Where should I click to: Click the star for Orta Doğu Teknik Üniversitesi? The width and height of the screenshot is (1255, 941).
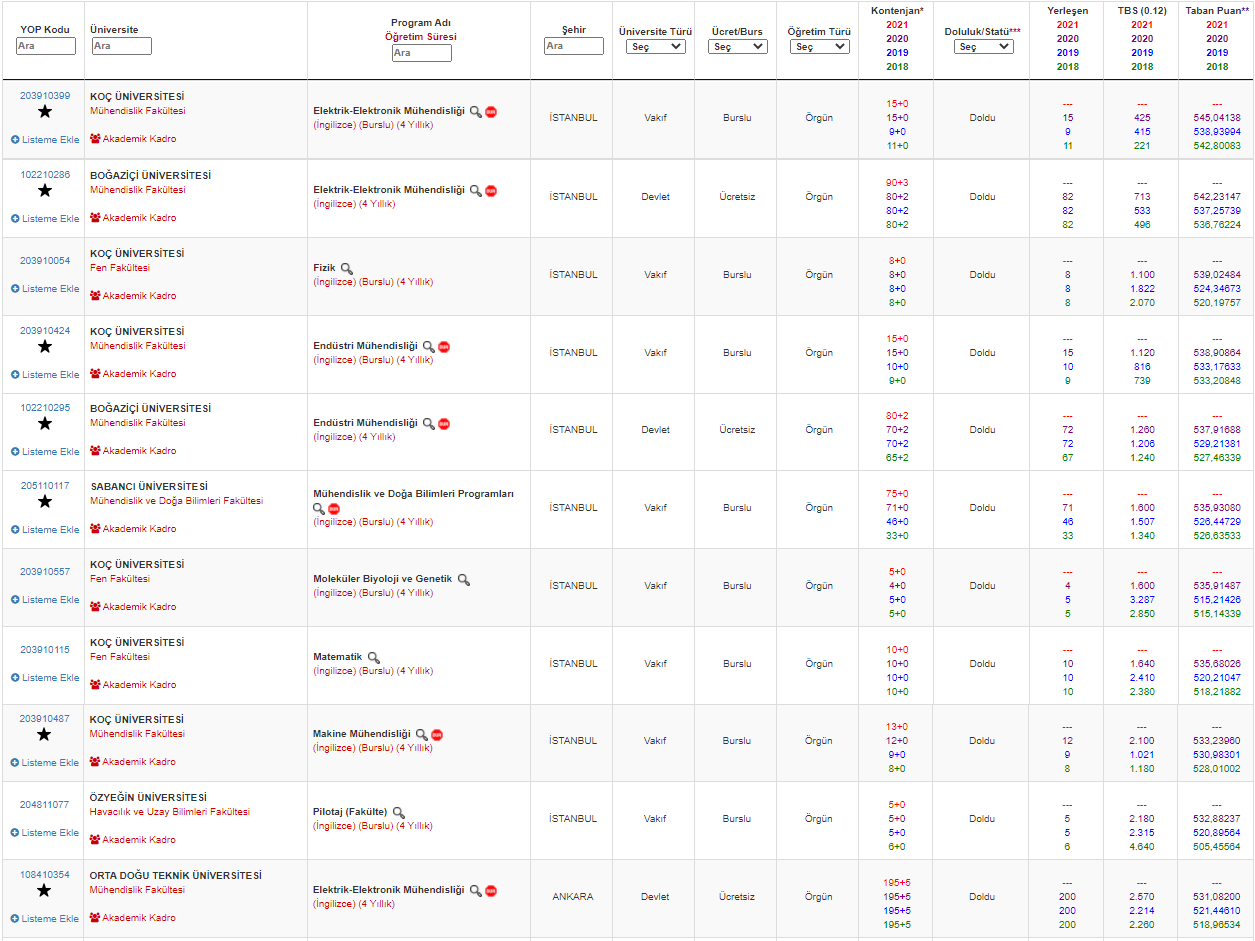(45, 891)
